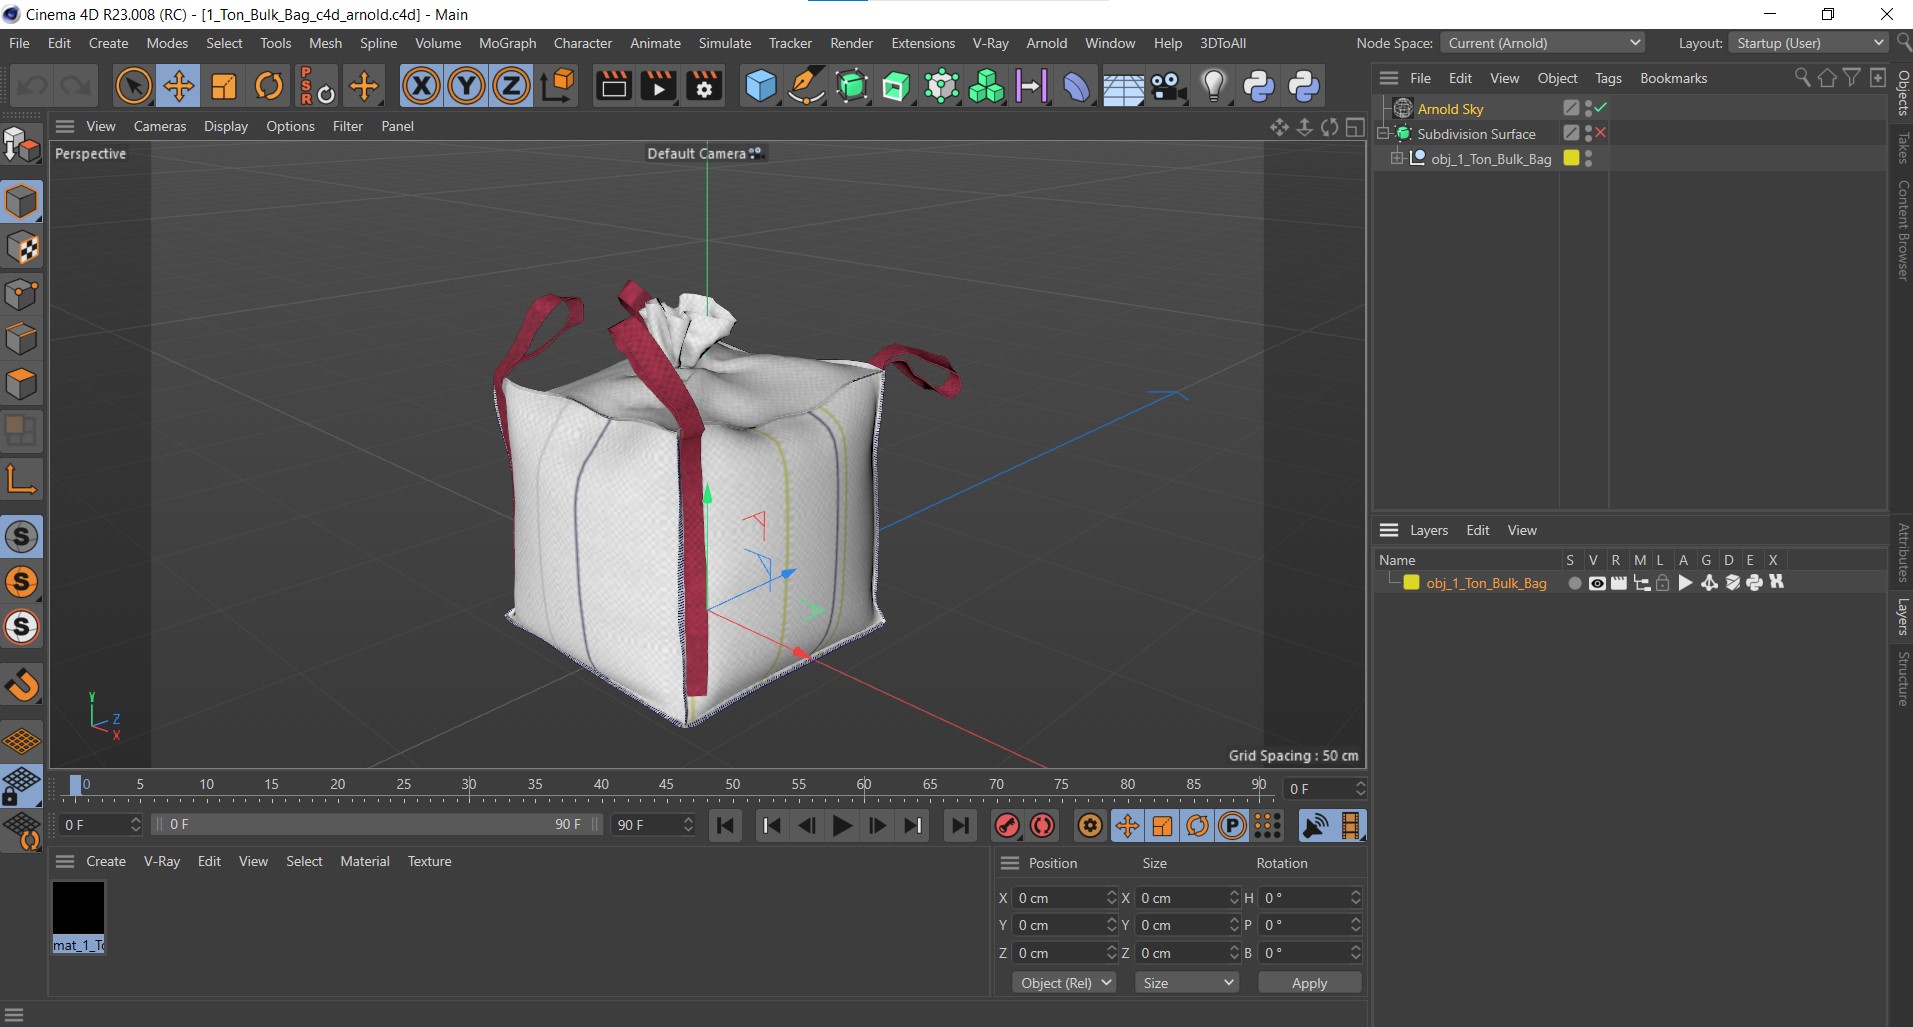Image resolution: width=1913 pixels, height=1027 pixels.
Task: Open Edit Render Settings
Action: (x=704, y=86)
